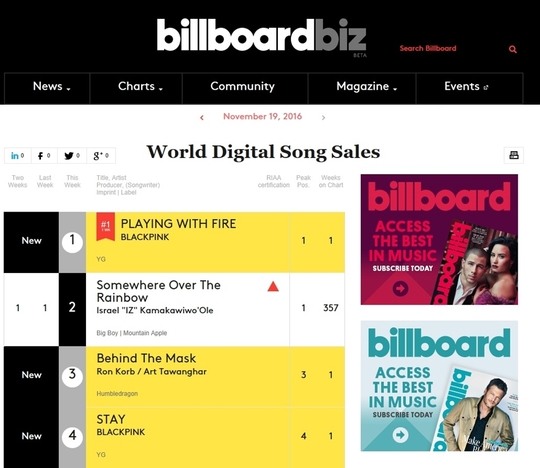Open the November 19, 2016 date link

tap(262, 116)
